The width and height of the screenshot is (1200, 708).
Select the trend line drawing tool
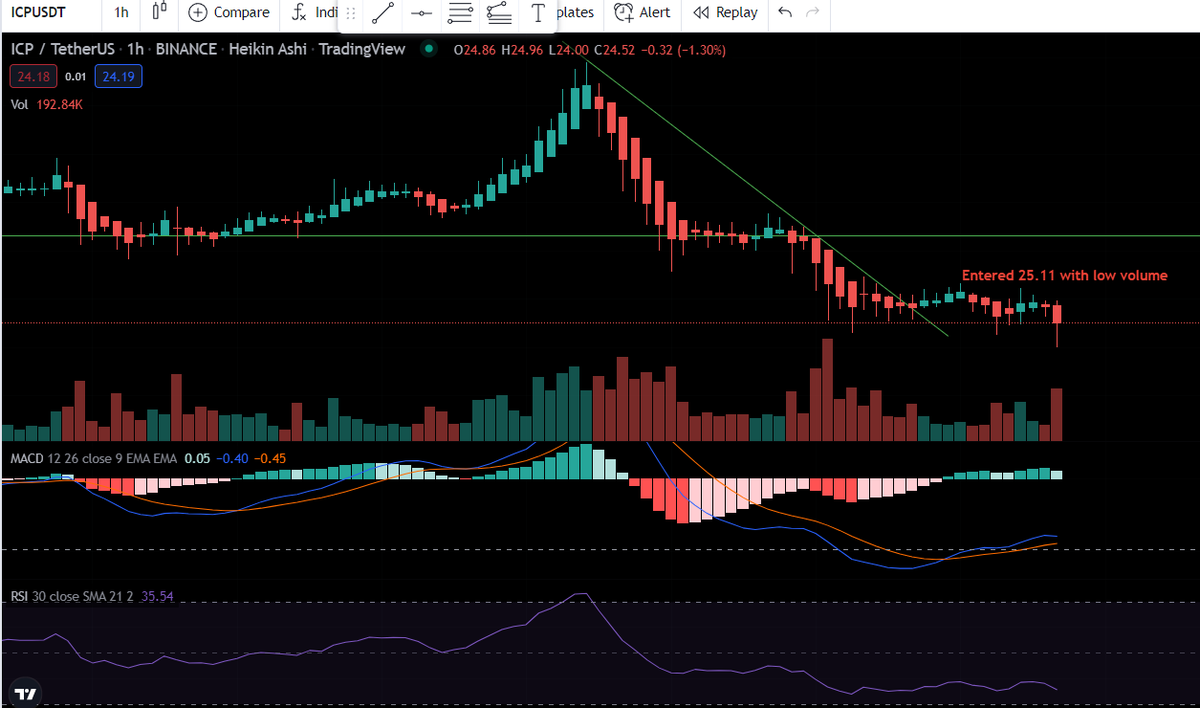tap(382, 13)
